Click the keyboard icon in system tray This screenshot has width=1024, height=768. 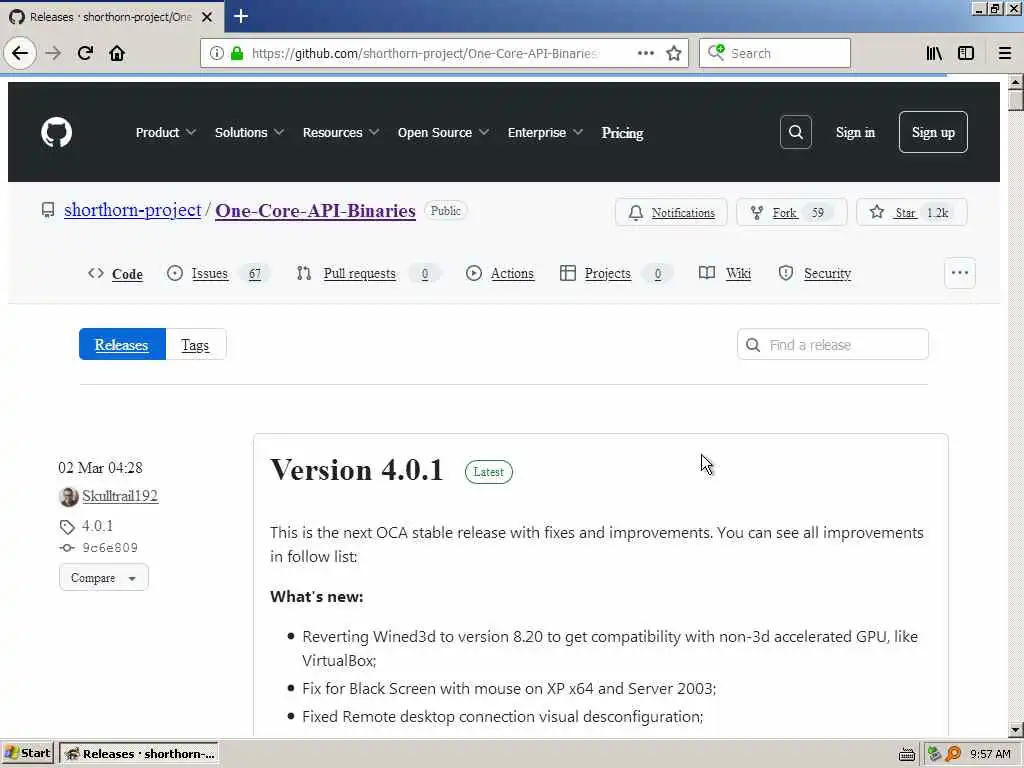pos(906,754)
